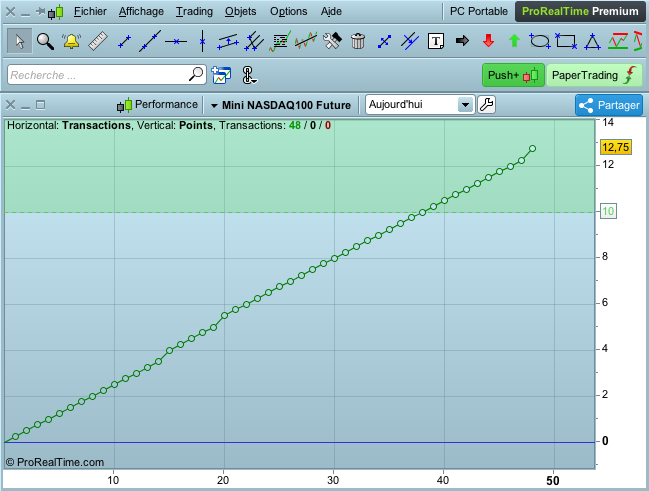Open the Trading menu

[194, 11]
